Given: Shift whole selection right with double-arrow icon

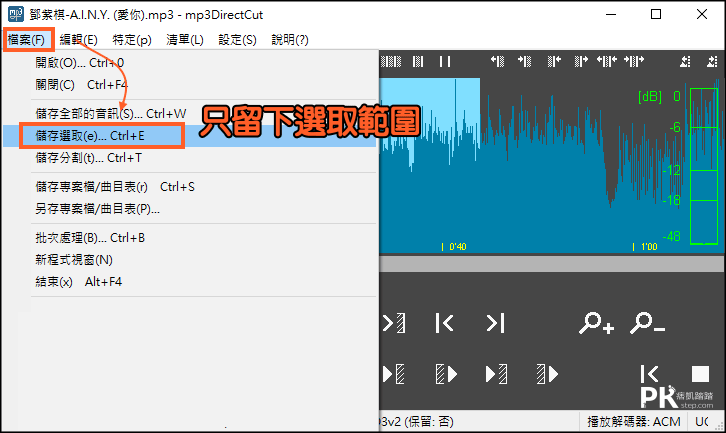Looking at the screenshot, I should pos(634,61).
